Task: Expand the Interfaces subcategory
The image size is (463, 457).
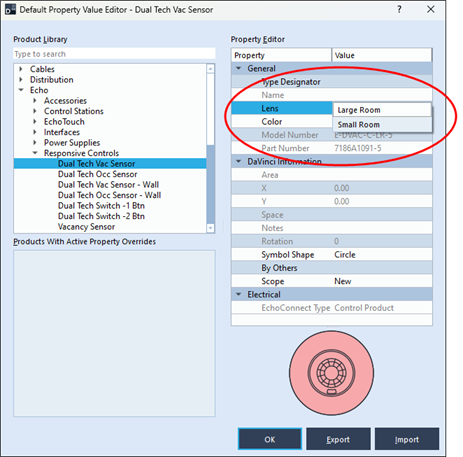Action: click(35, 132)
